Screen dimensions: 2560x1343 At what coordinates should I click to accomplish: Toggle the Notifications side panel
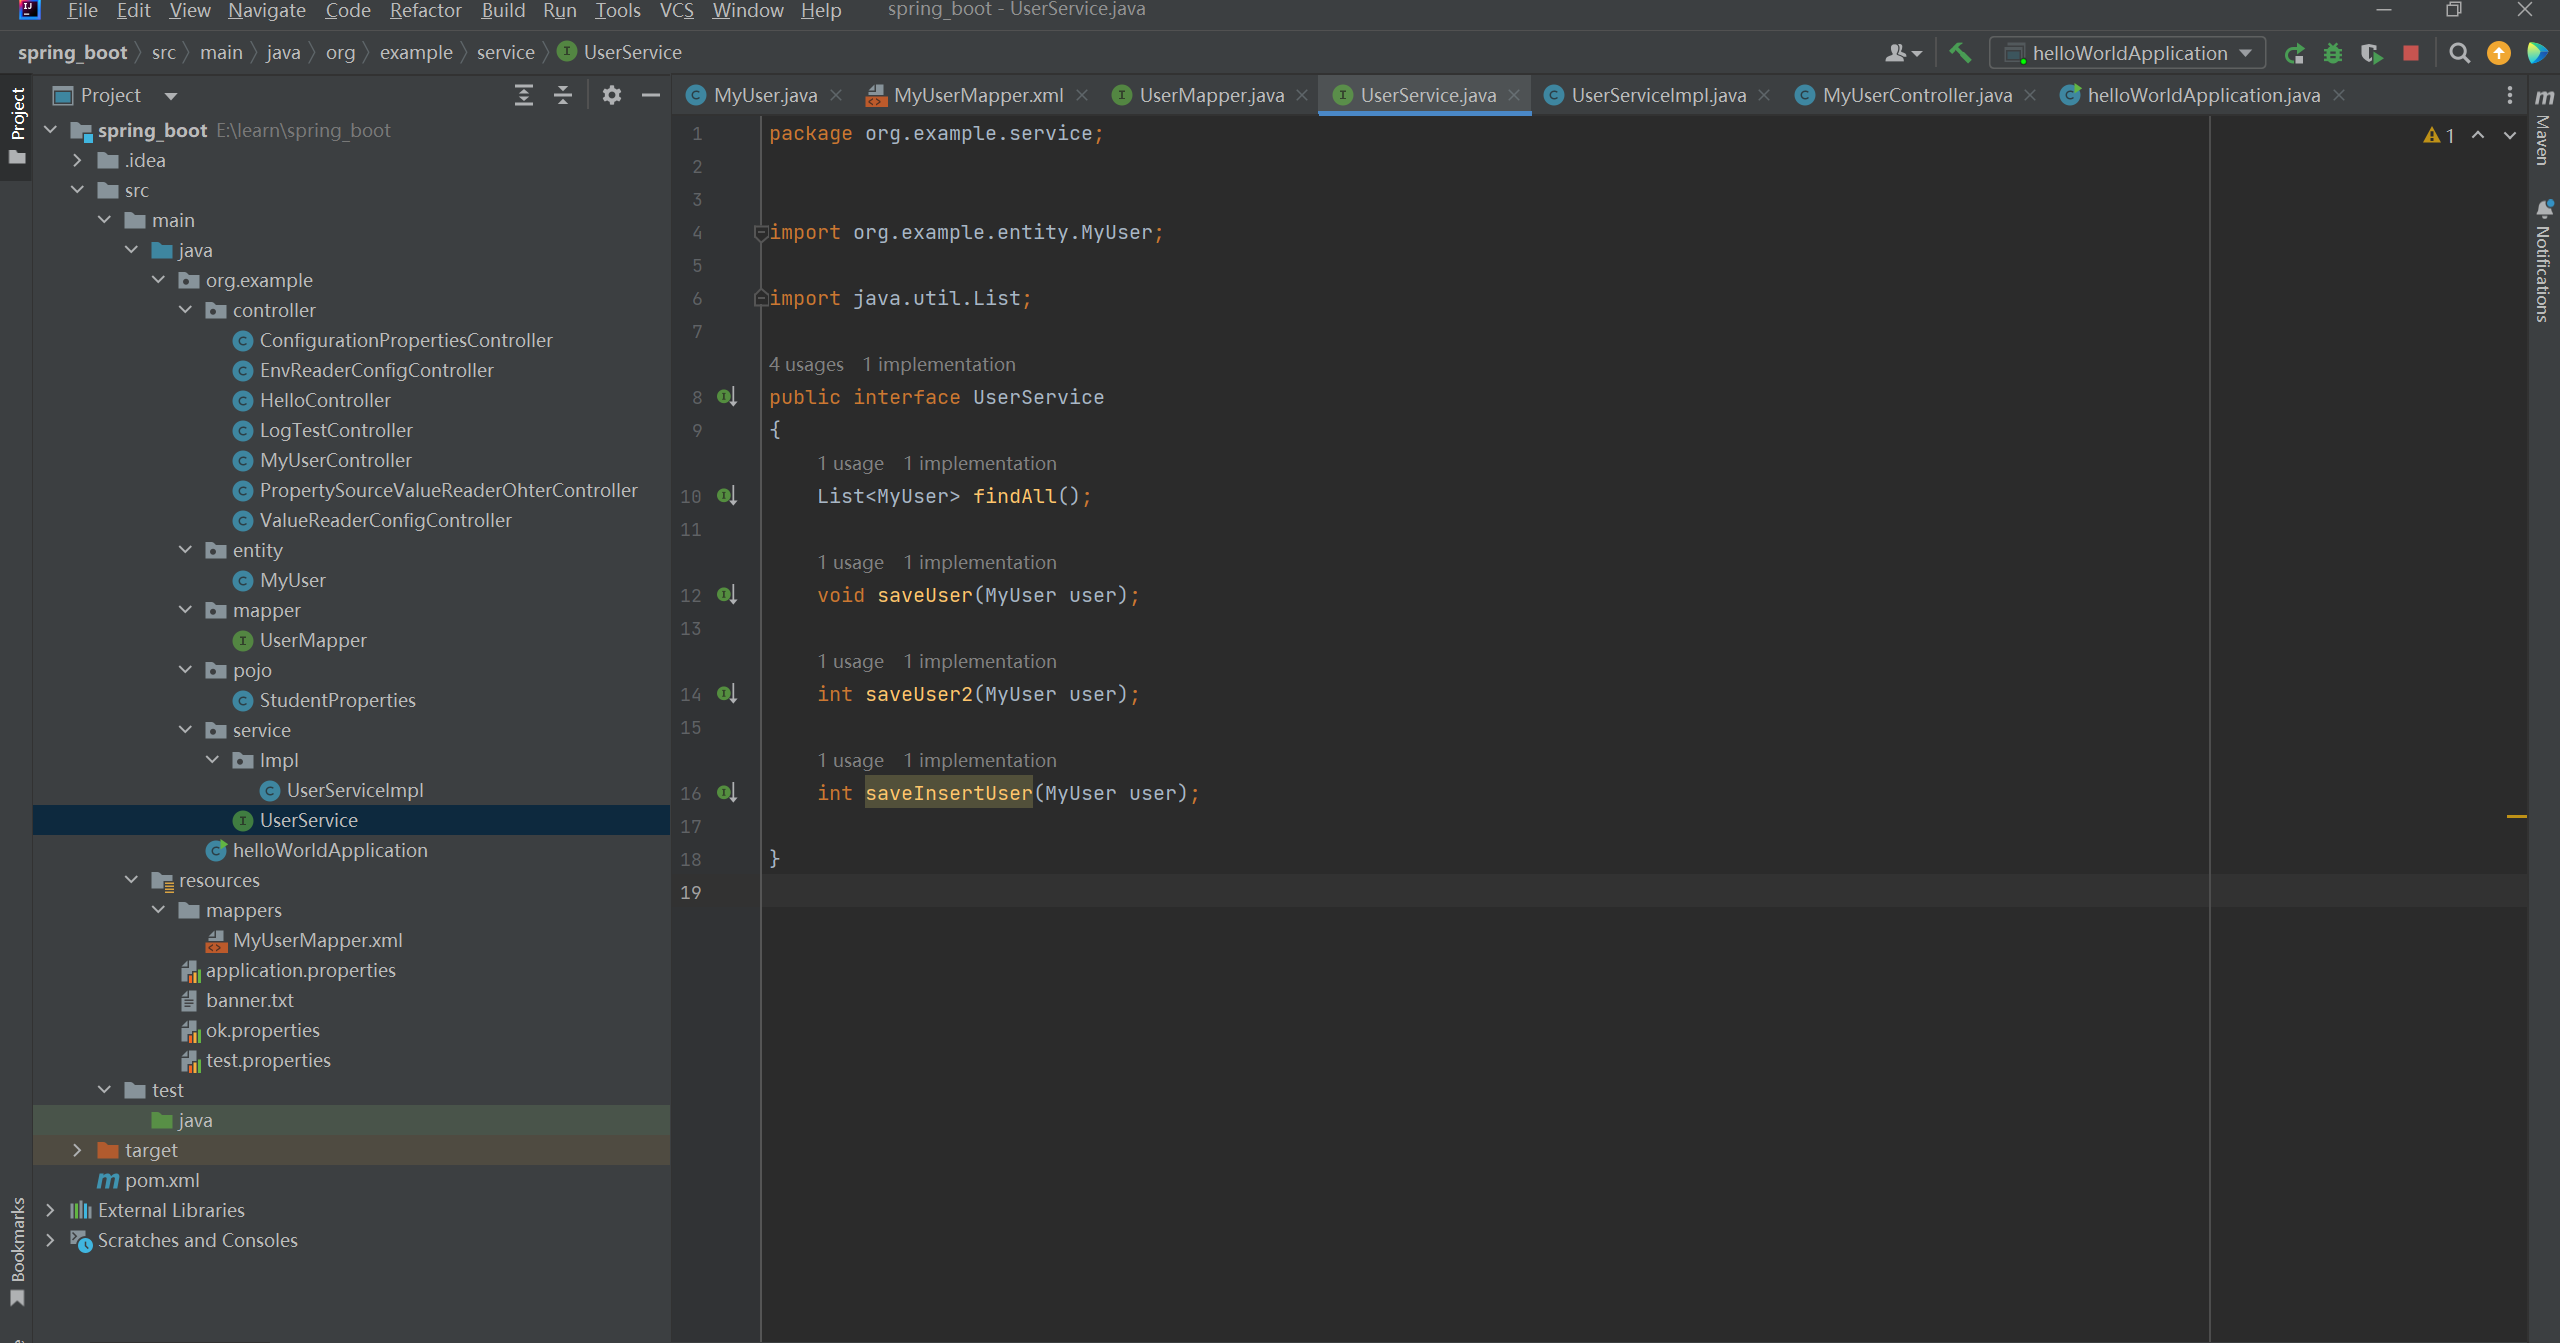click(x=2543, y=262)
